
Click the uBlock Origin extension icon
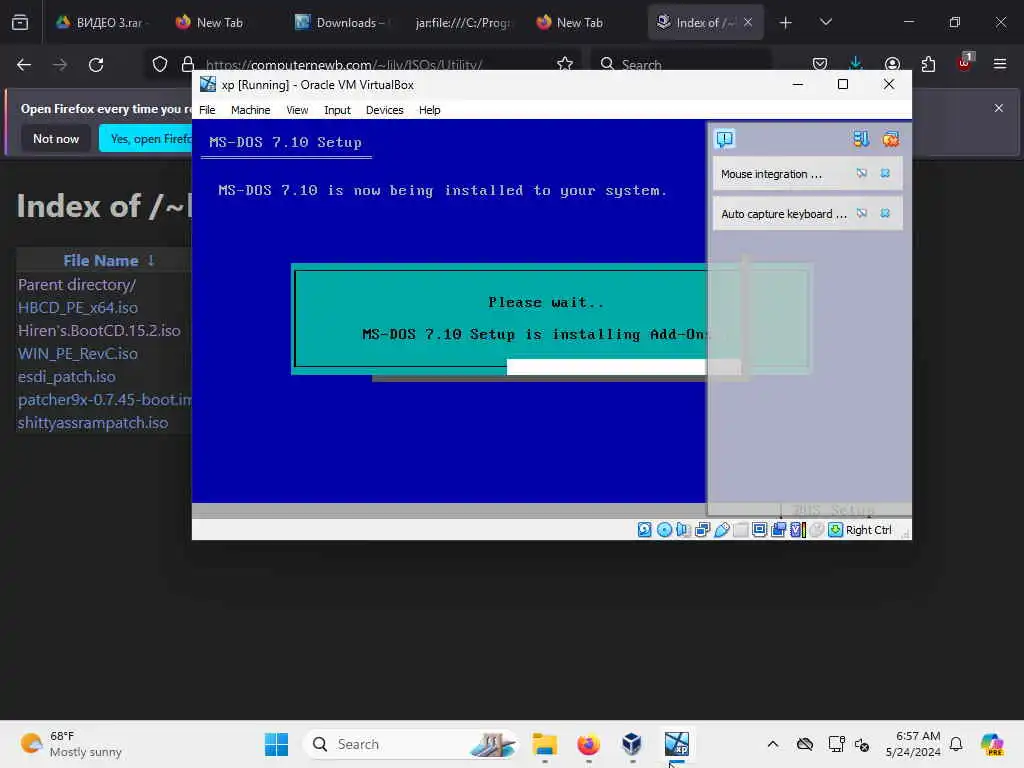pyautogui.click(x=965, y=63)
